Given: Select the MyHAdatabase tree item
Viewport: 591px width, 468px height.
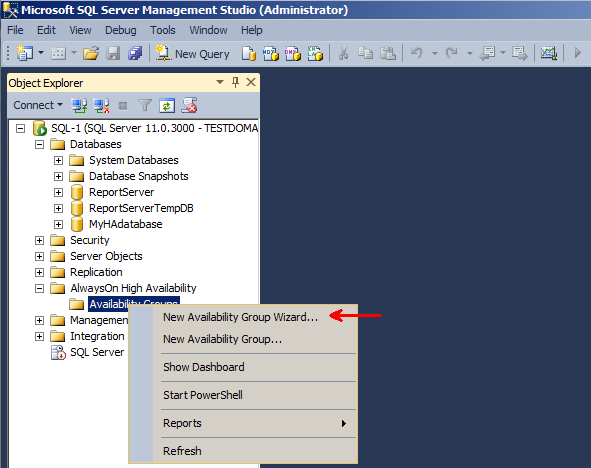Looking at the screenshot, I should 126,224.
